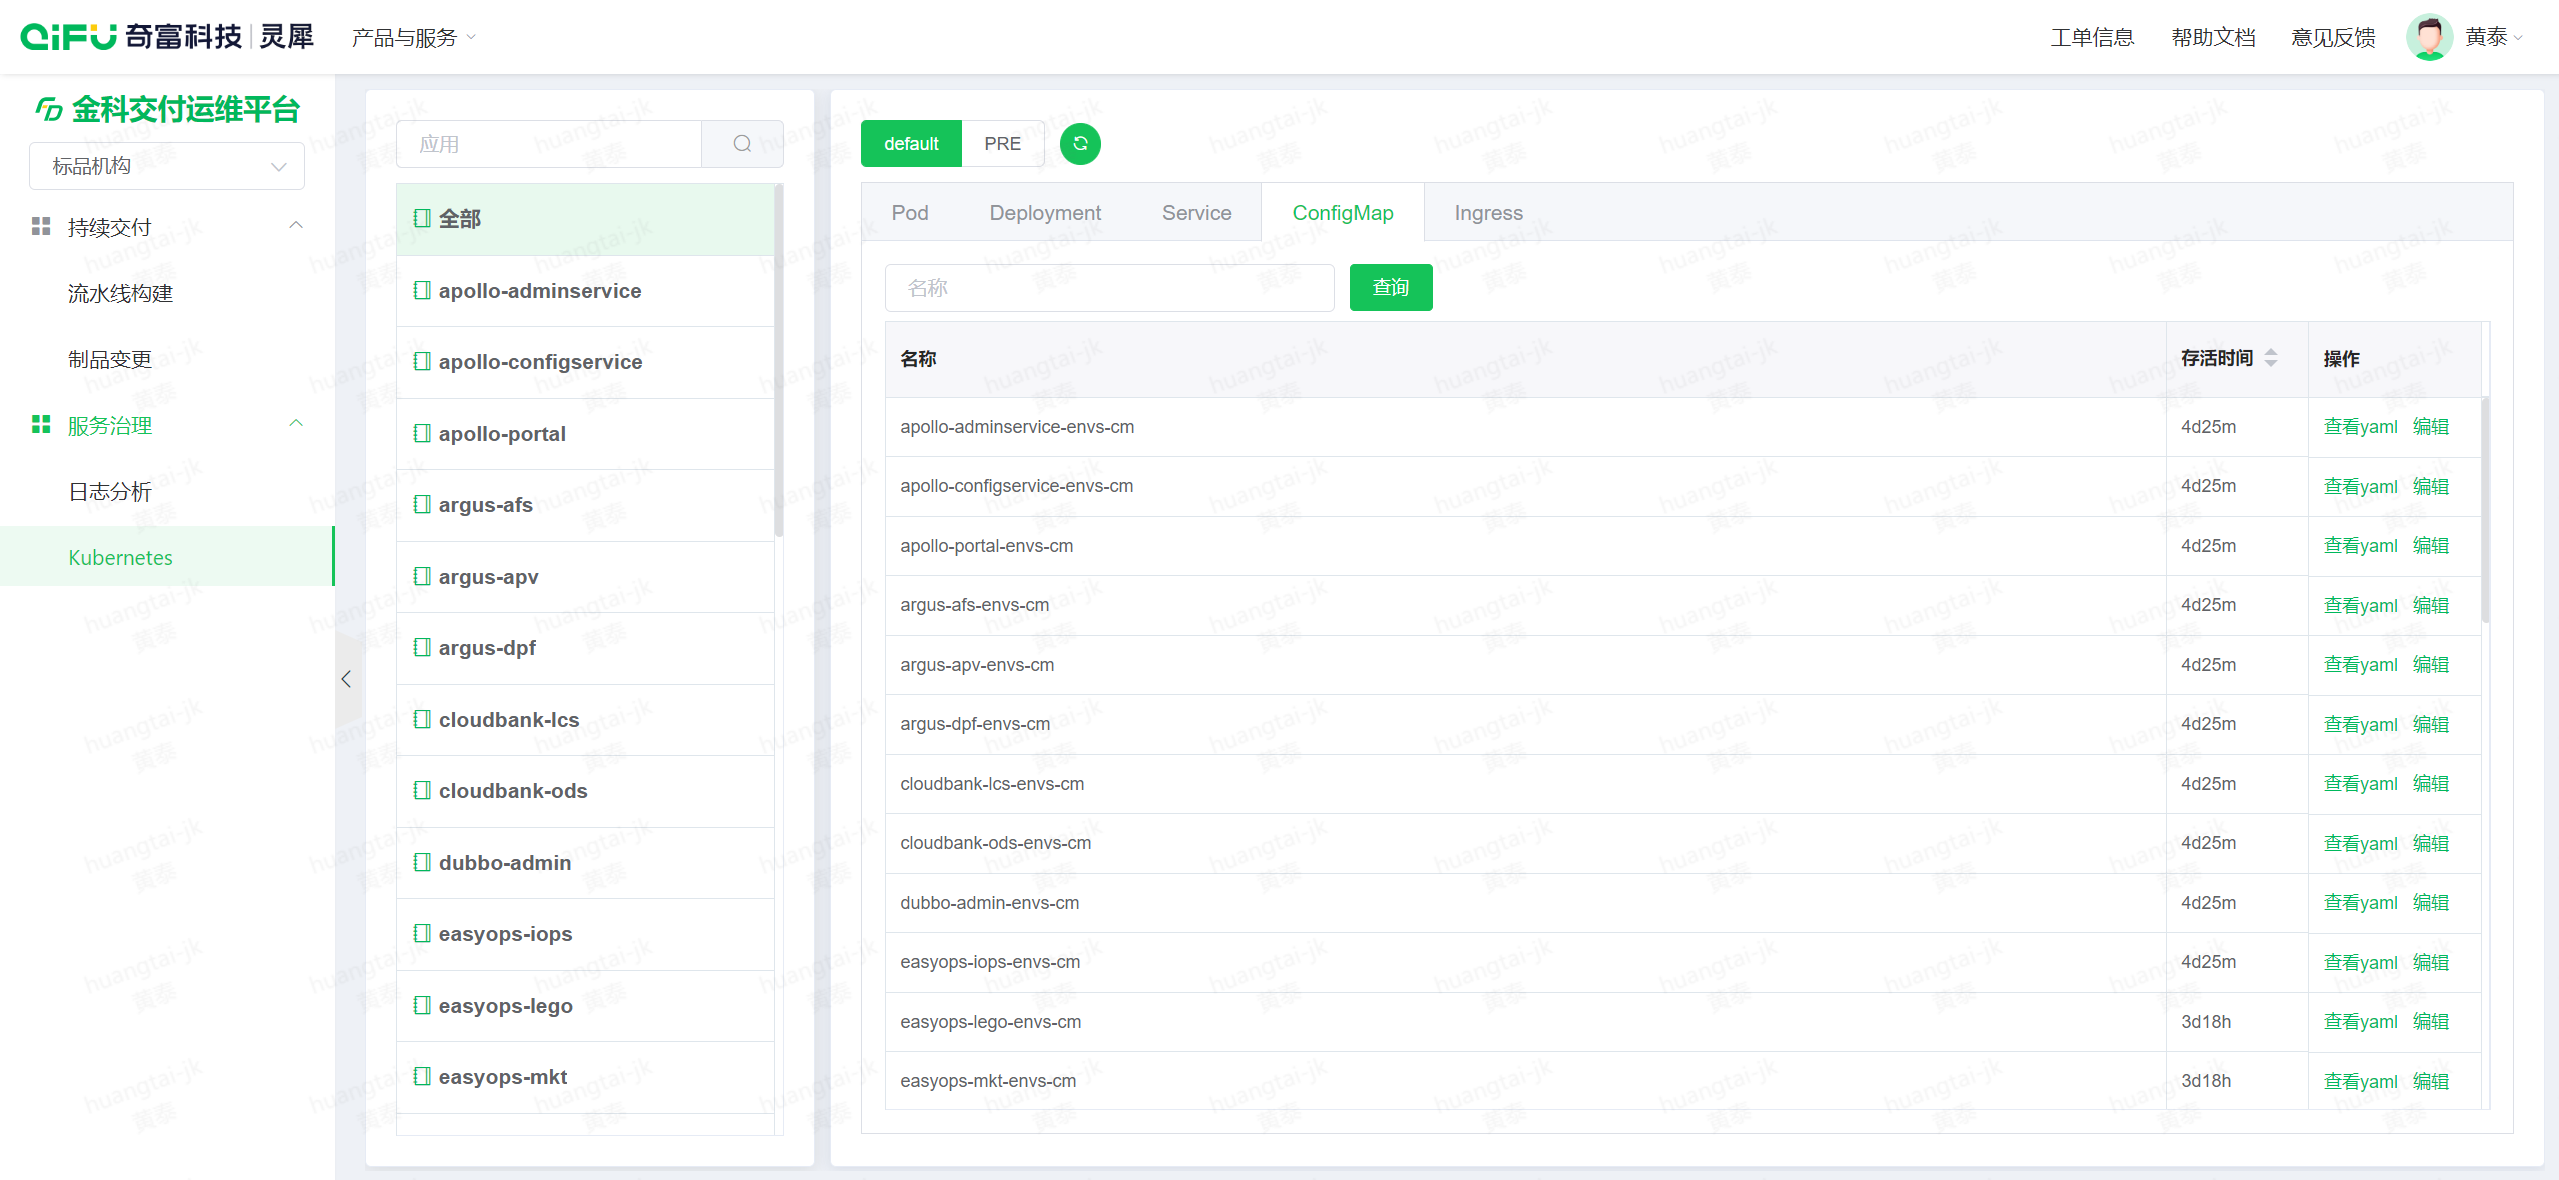The image size is (2559, 1180).
Task: Click the apollo-portal app list icon
Action: (x=422, y=433)
